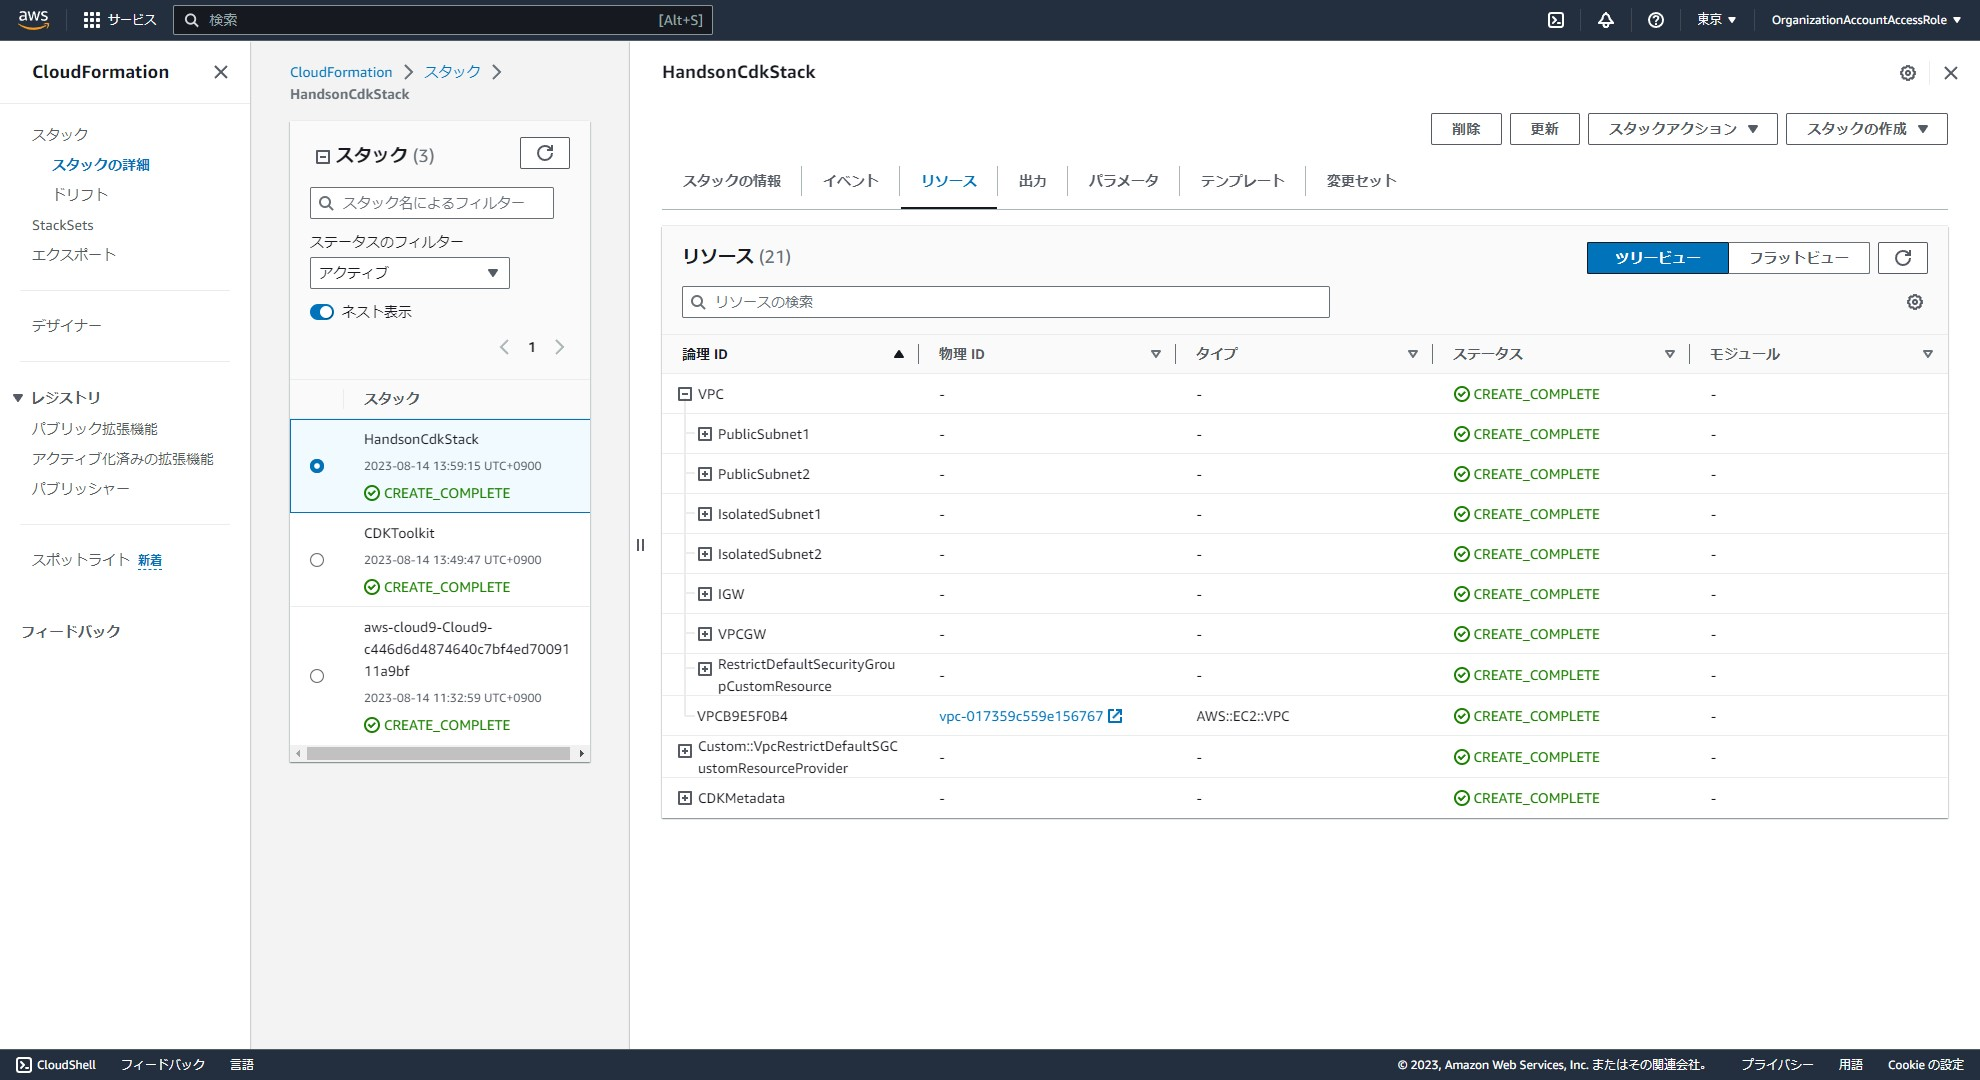Refresh the stacks list
Screen dimensions: 1980x1080
(x=545, y=153)
